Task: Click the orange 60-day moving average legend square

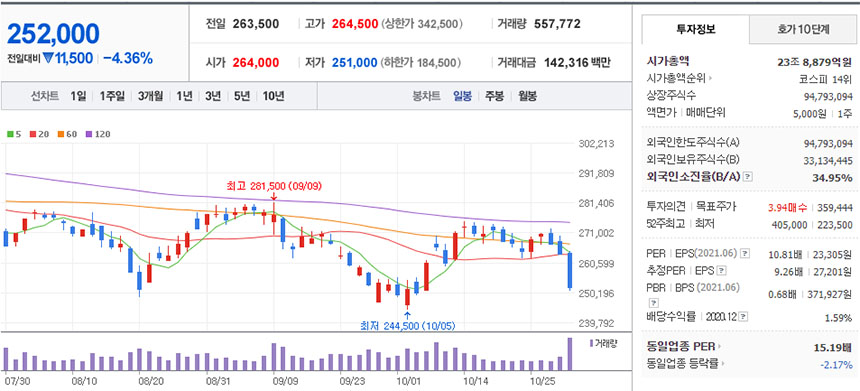Action: (x=60, y=134)
